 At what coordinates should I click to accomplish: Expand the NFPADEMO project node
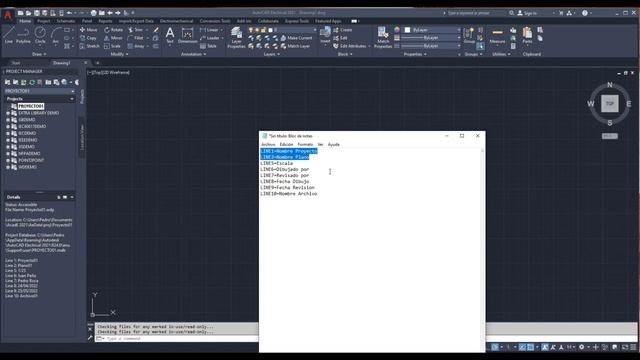8,153
